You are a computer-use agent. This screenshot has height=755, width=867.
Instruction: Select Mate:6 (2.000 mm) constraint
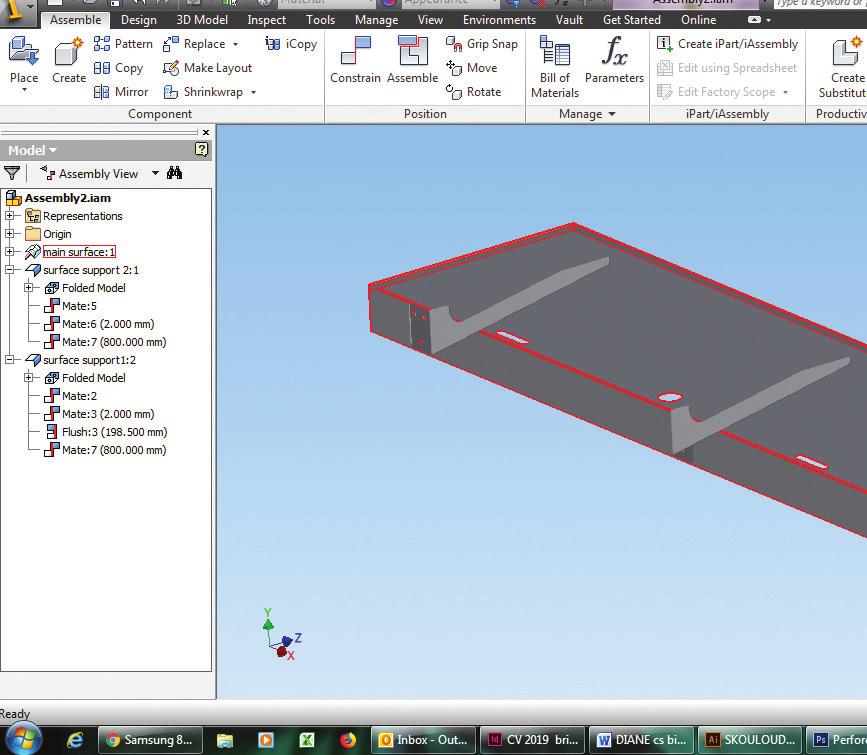[x=108, y=324]
